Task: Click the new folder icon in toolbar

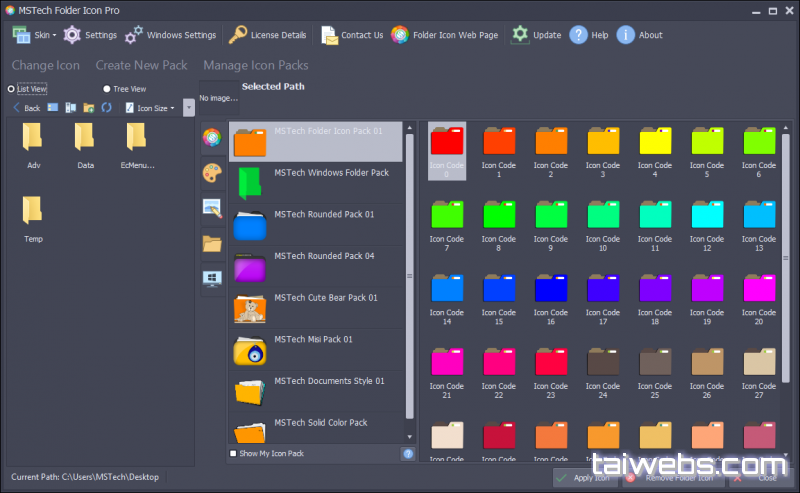Action: click(88, 107)
